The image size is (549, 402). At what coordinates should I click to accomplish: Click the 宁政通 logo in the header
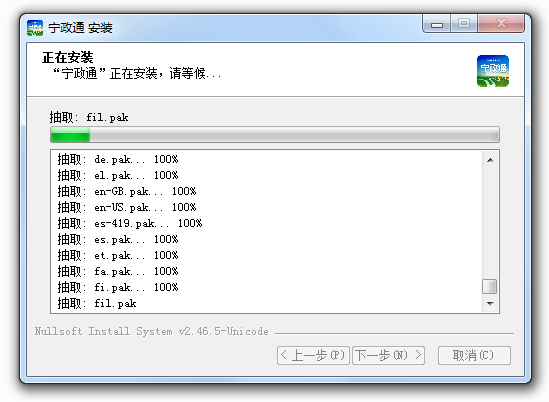(493, 71)
